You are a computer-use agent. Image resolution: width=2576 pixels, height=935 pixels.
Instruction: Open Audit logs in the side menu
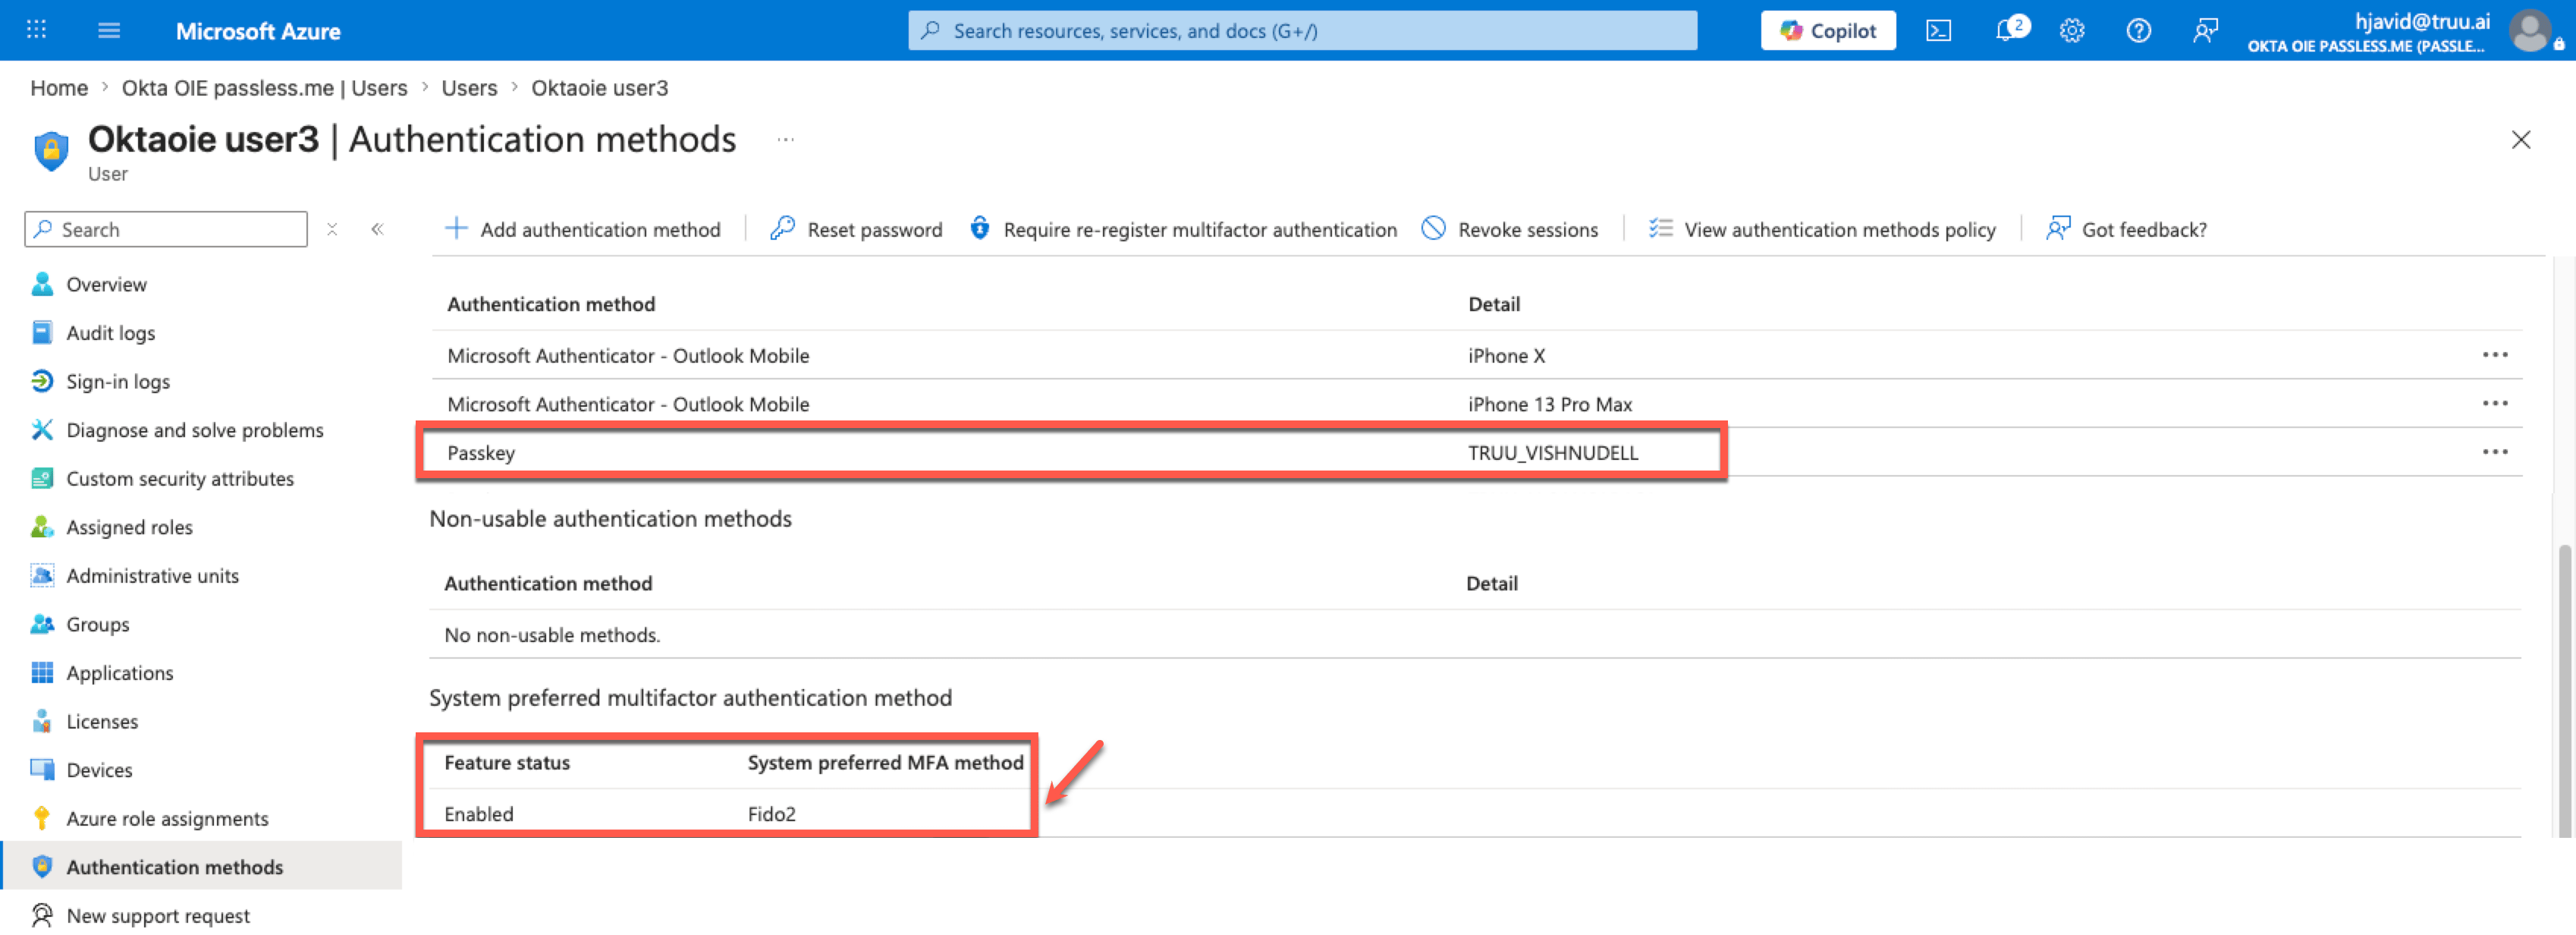110,333
